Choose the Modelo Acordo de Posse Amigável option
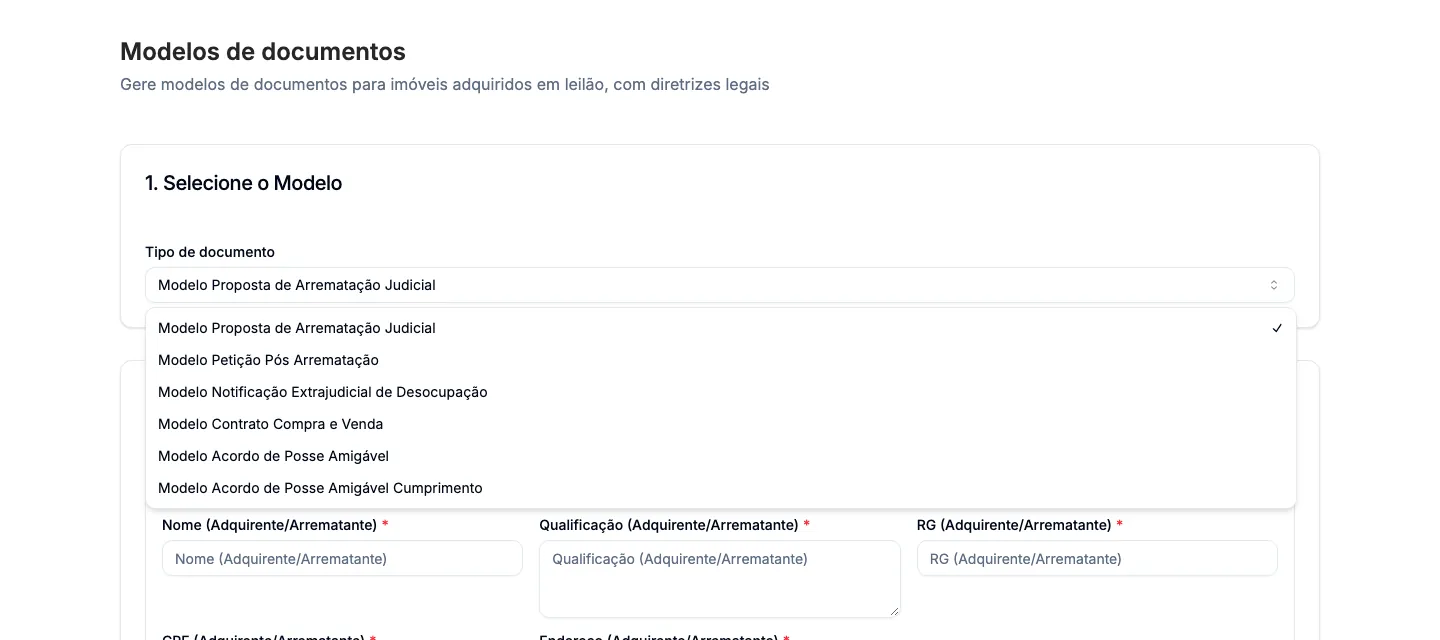The width and height of the screenshot is (1440, 640). (720, 456)
